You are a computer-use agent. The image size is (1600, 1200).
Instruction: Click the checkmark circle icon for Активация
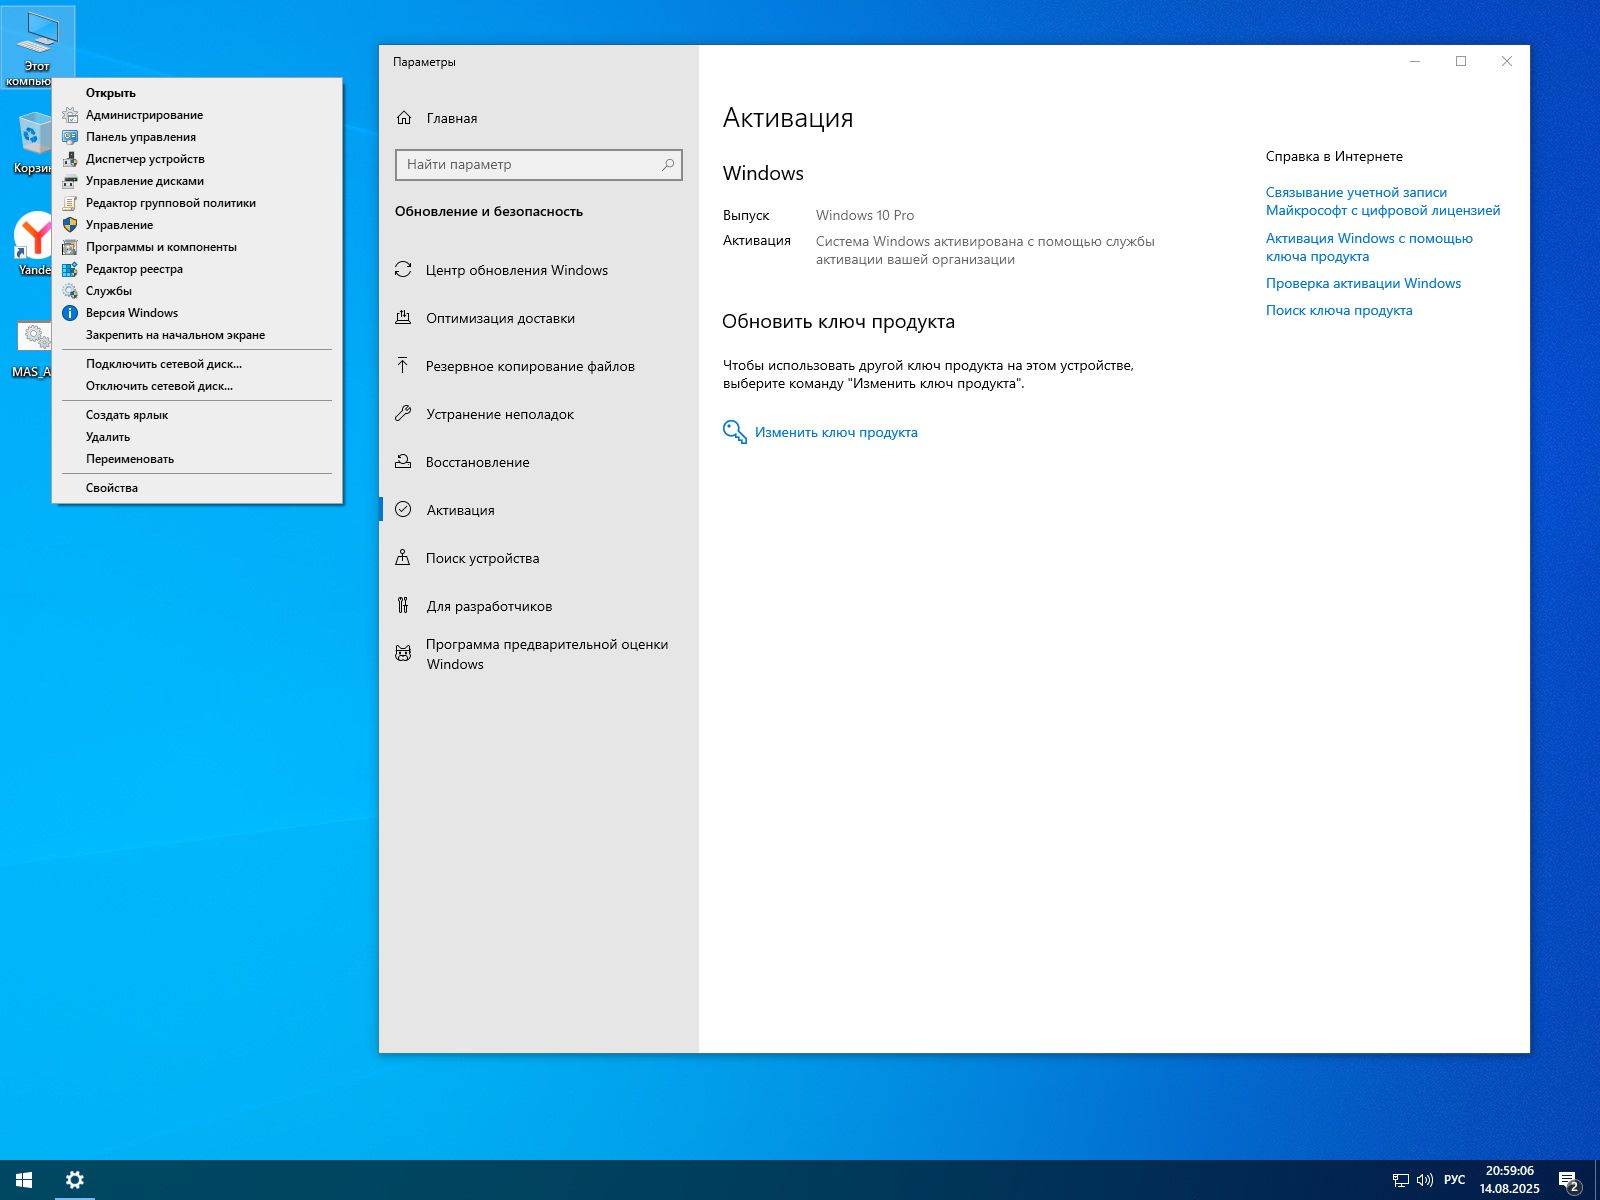tap(403, 509)
